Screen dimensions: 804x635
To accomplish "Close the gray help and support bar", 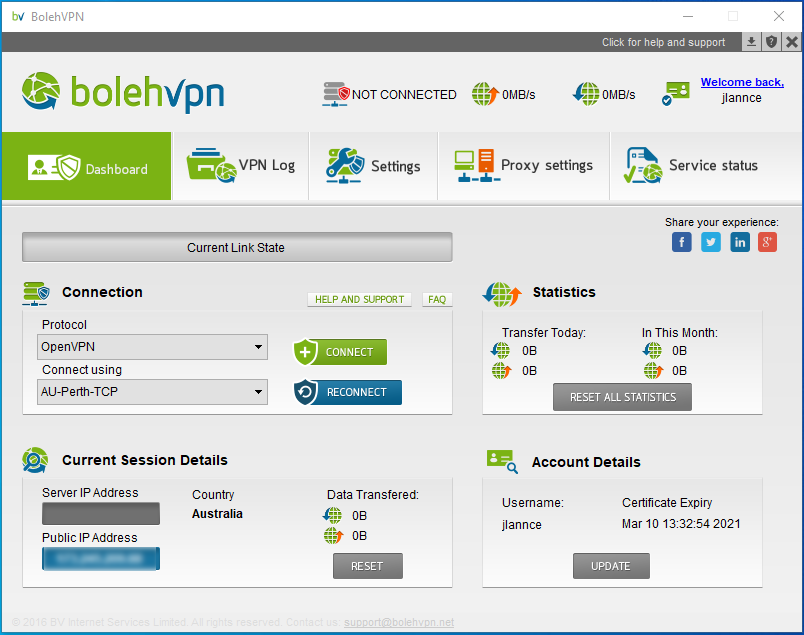I will coord(792,42).
